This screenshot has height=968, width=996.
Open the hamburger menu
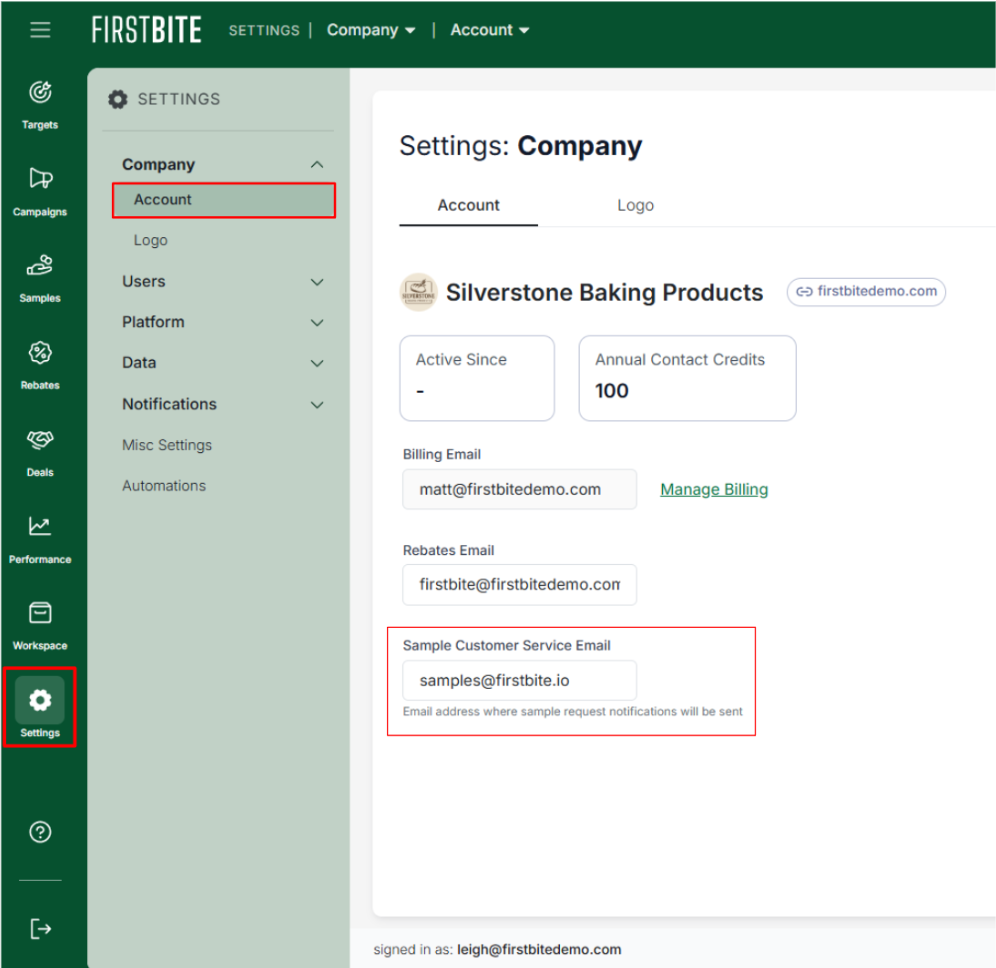(40, 30)
